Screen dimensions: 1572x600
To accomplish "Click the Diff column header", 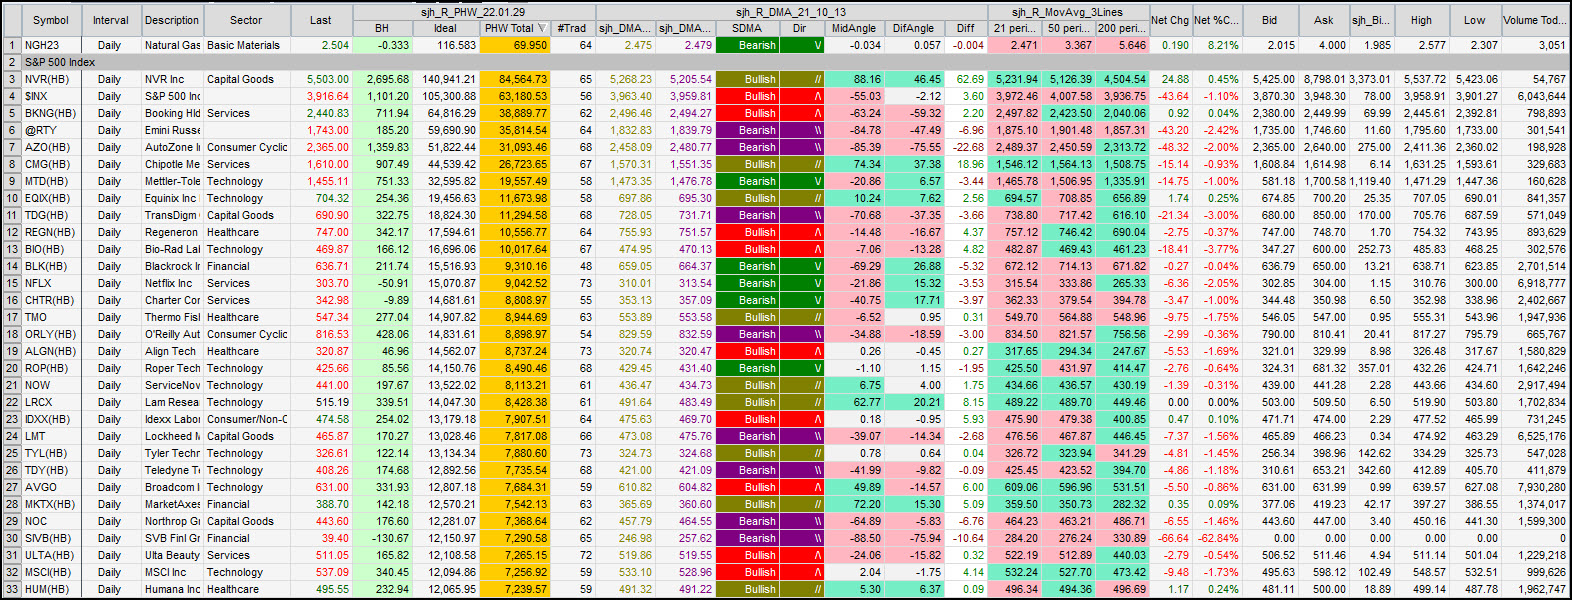I will (x=966, y=28).
